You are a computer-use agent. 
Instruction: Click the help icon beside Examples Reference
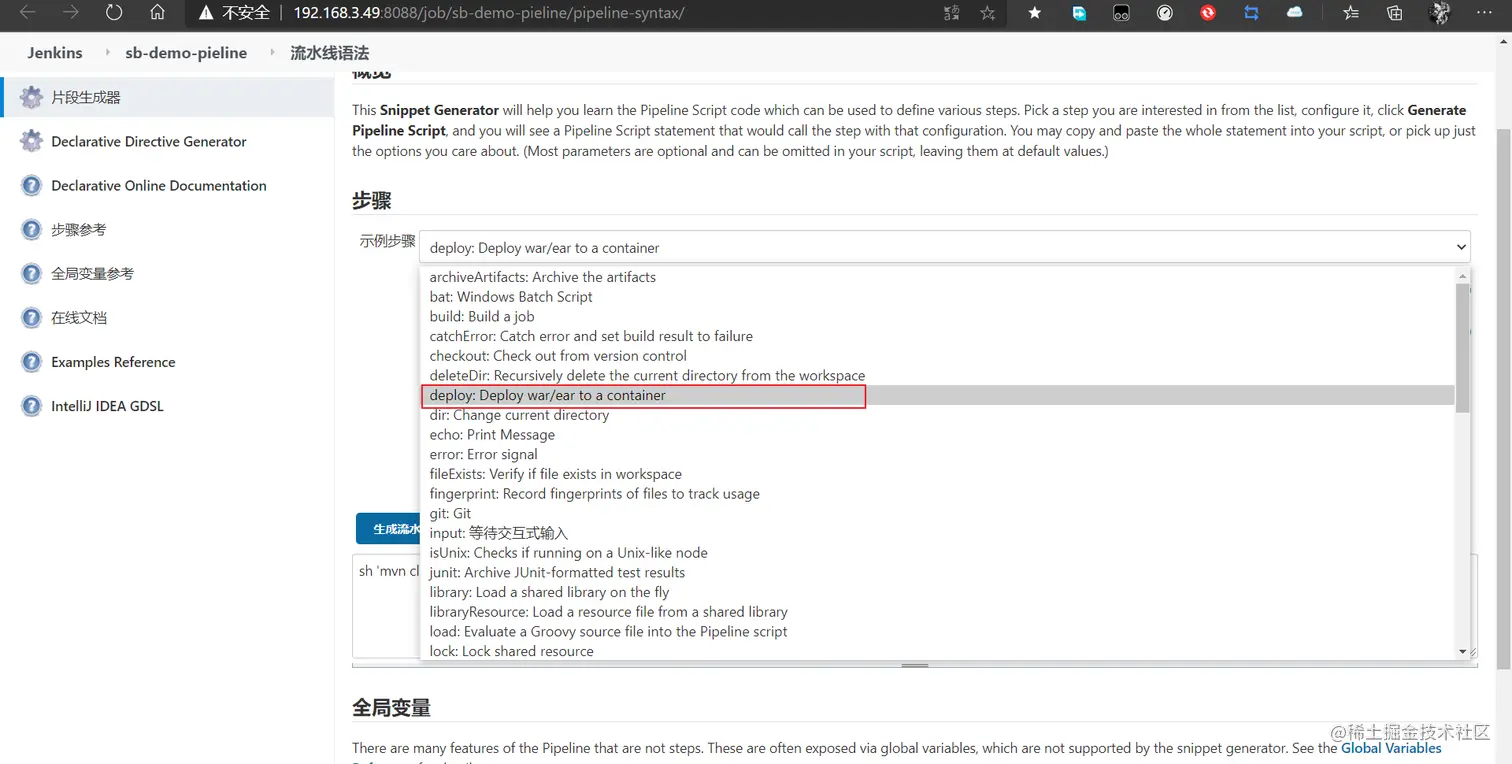point(32,362)
